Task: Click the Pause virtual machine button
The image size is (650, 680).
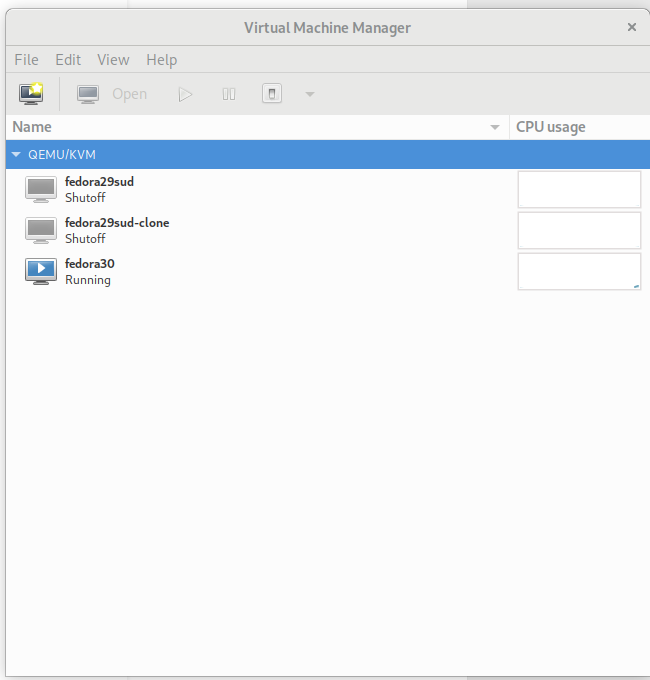Action: (229, 94)
